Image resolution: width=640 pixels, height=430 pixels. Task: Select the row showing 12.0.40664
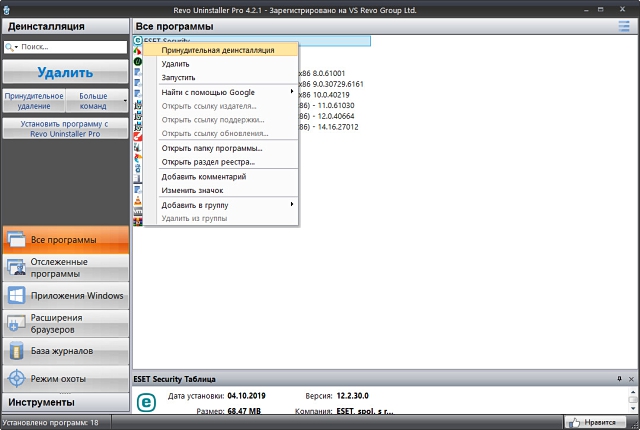[327, 116]
